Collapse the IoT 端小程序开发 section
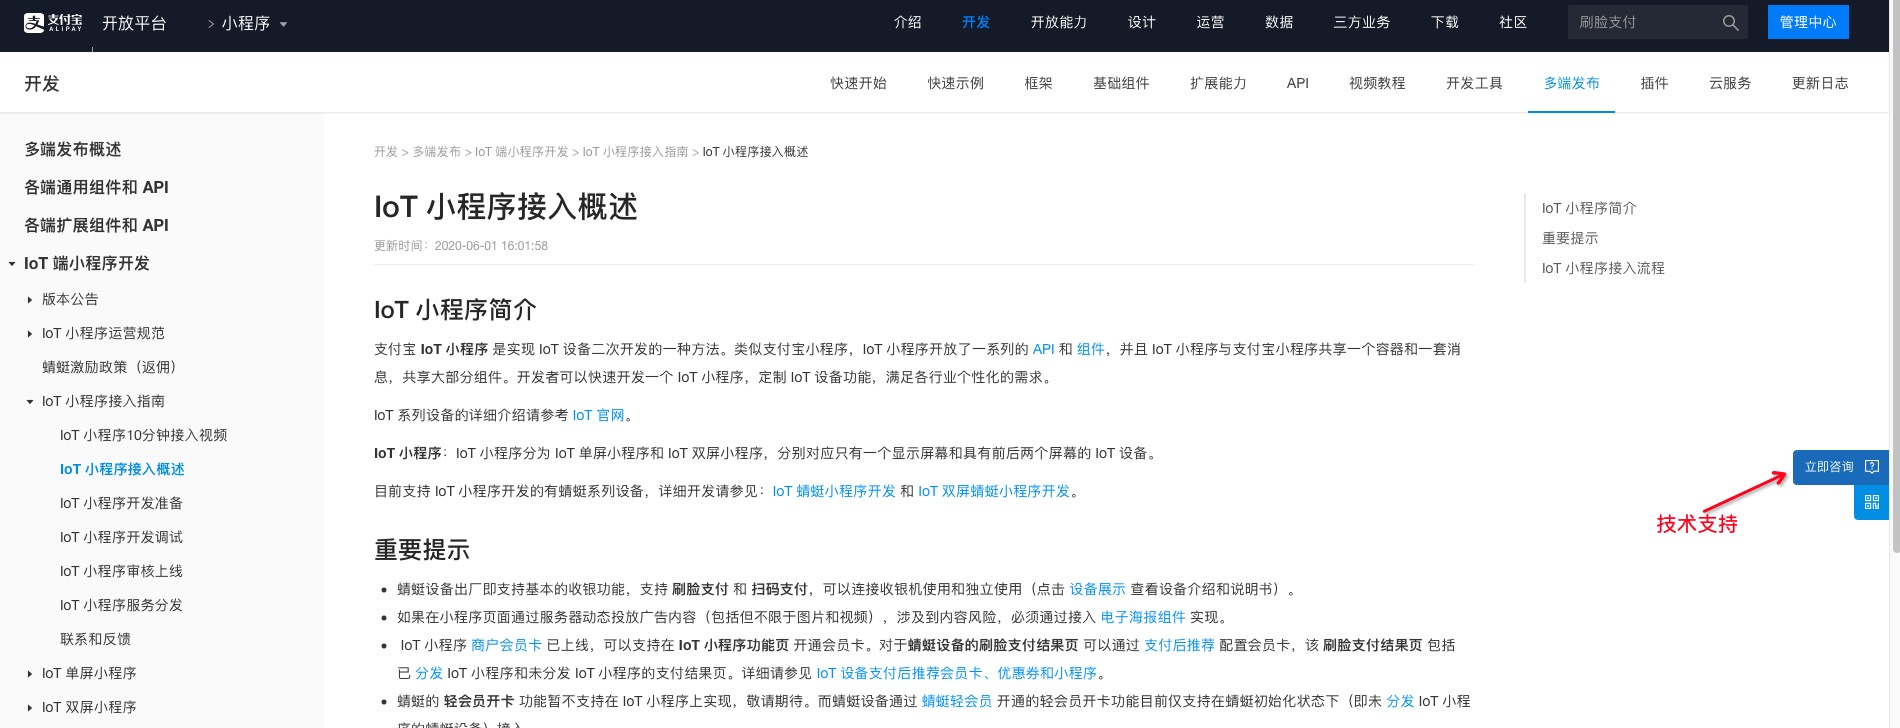Viewport: 1900px width, 728px height. [x=12, y=264]
